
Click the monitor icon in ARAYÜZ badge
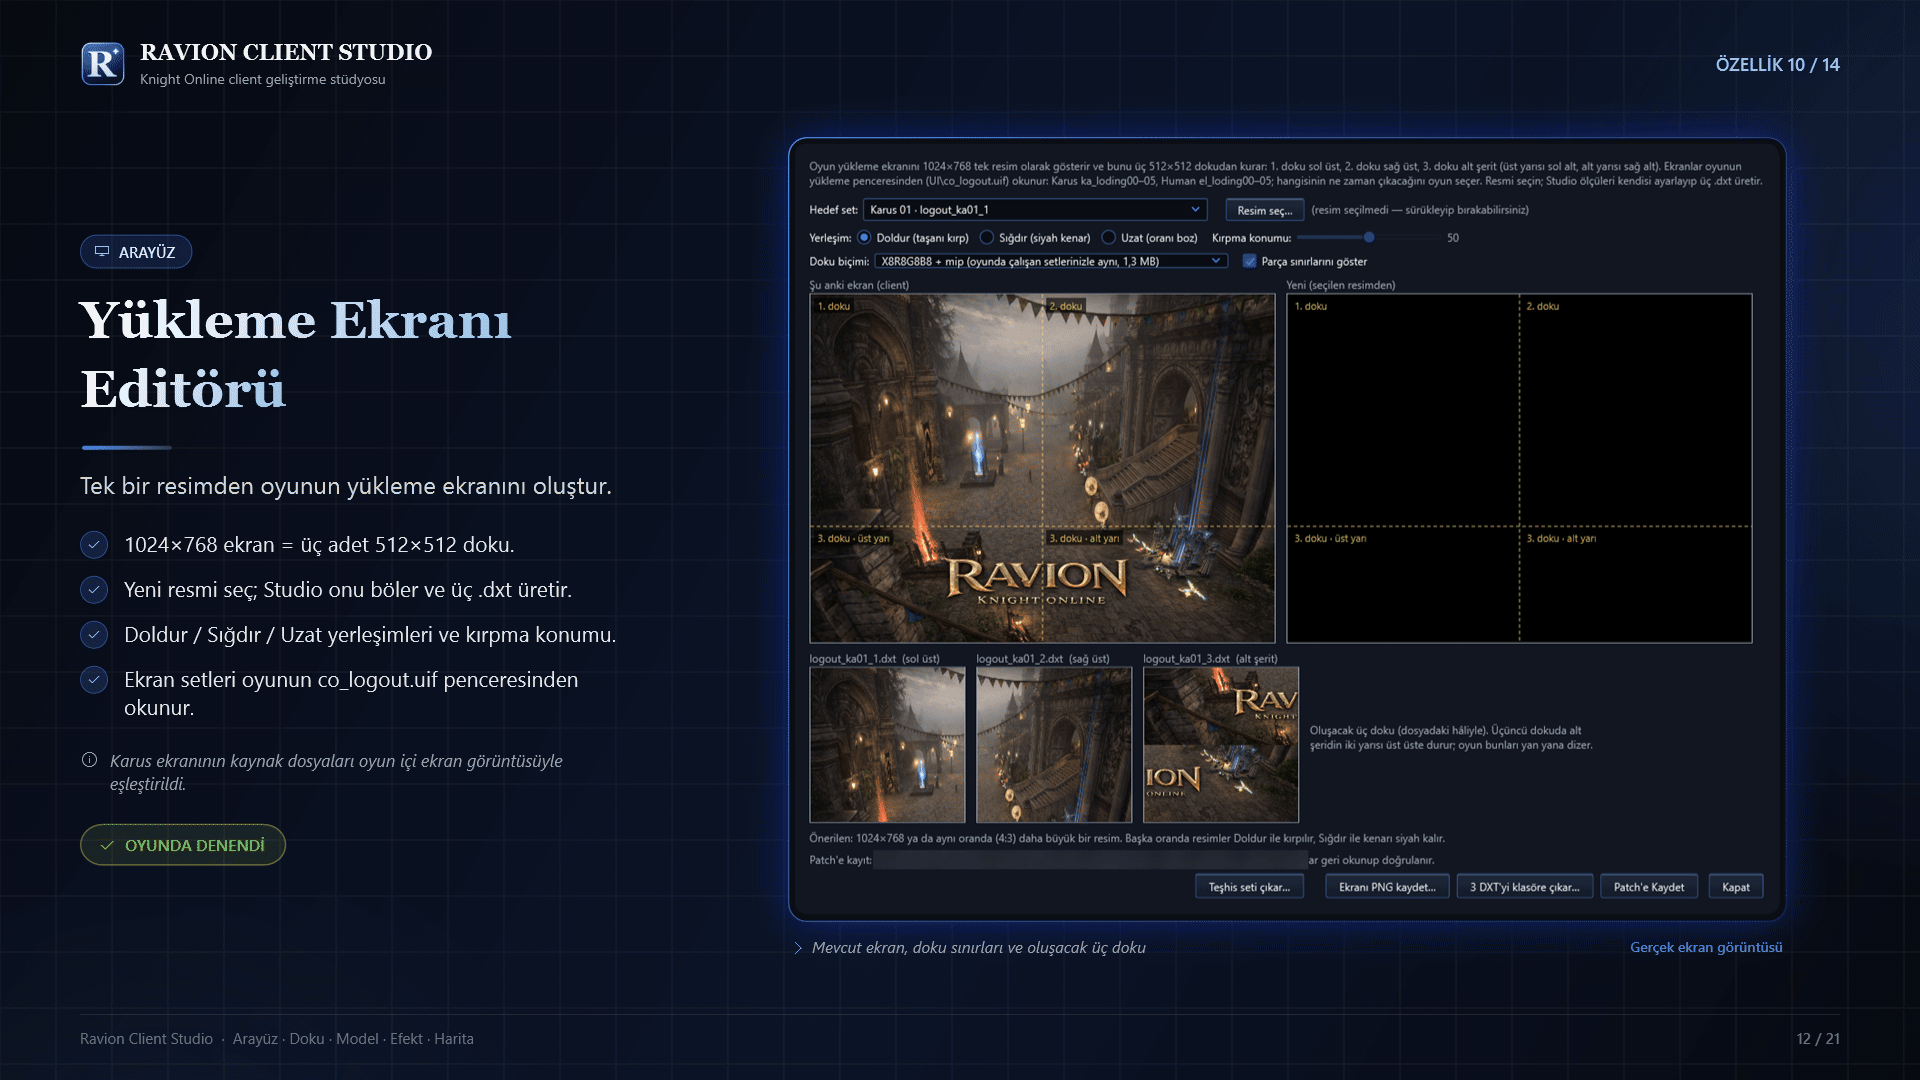coord(102,251)
